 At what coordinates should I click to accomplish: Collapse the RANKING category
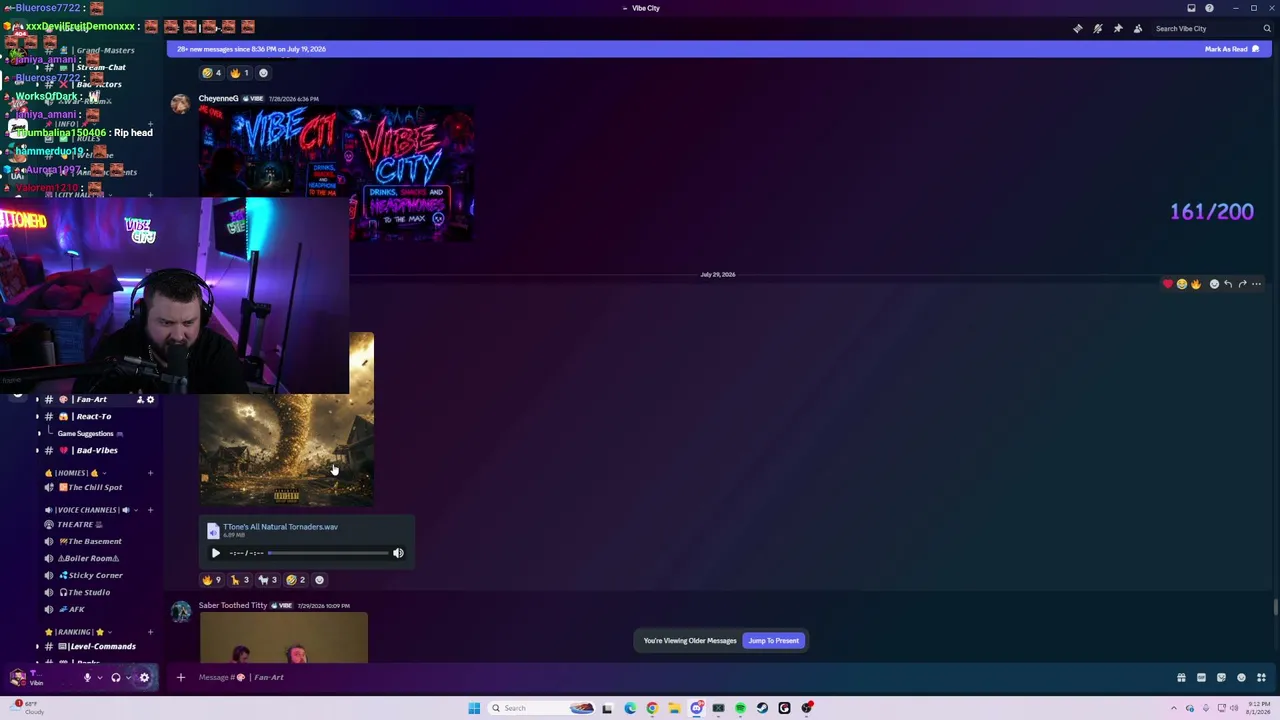(x=79, y=632)
